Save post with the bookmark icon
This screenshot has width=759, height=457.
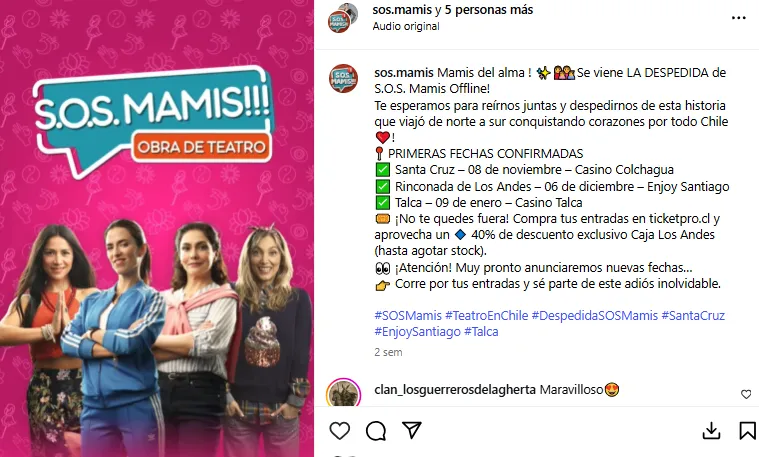coord(747,430)
